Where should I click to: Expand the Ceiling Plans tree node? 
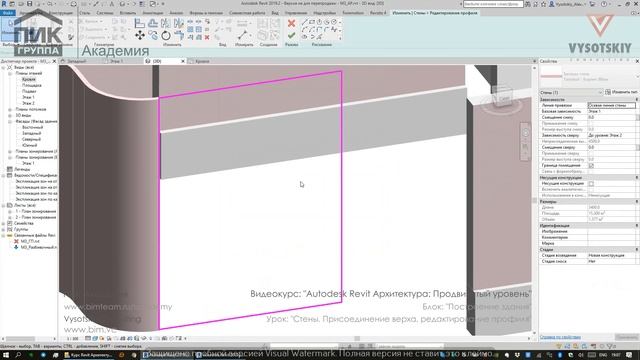(10, 109)
